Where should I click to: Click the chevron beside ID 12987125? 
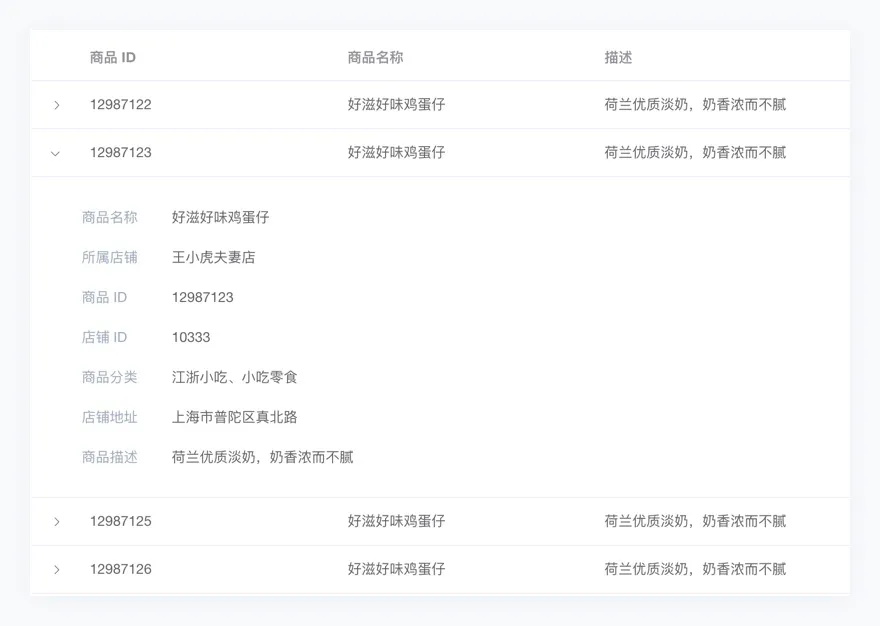(x=57, y=521)
